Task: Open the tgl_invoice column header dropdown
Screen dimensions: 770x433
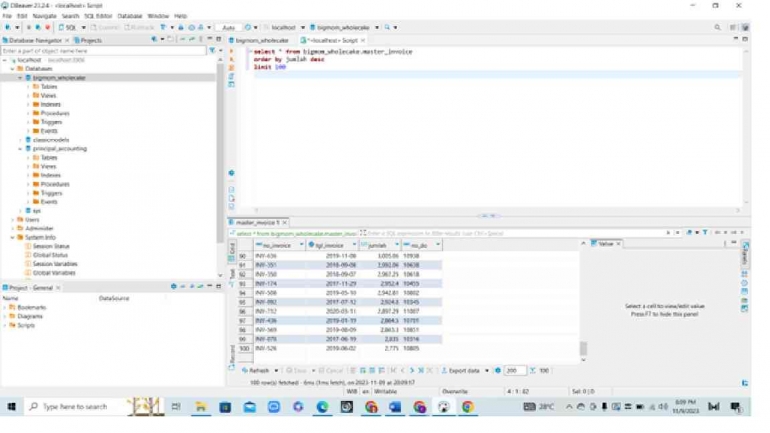Action: click(354, 244)
